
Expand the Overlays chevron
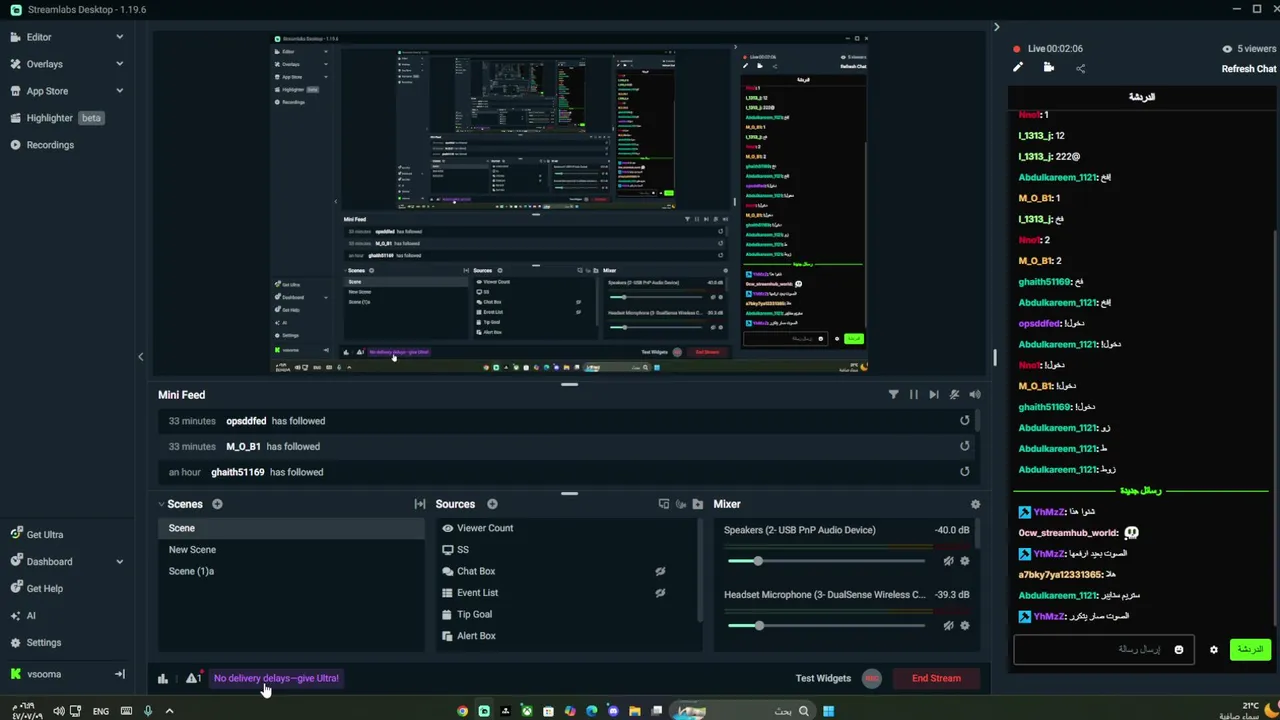(119, 64)
